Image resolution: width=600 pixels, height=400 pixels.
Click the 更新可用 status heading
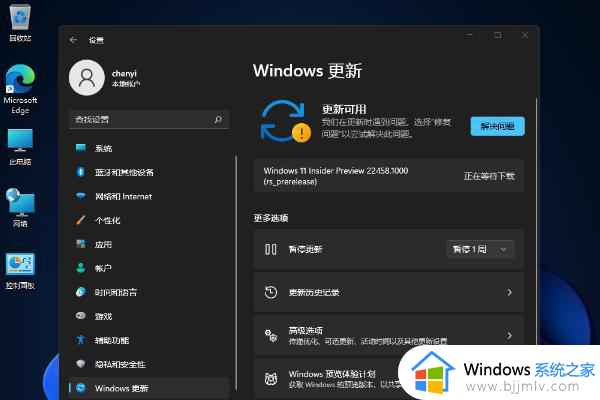pyautogui.click(x=344, y=109)
